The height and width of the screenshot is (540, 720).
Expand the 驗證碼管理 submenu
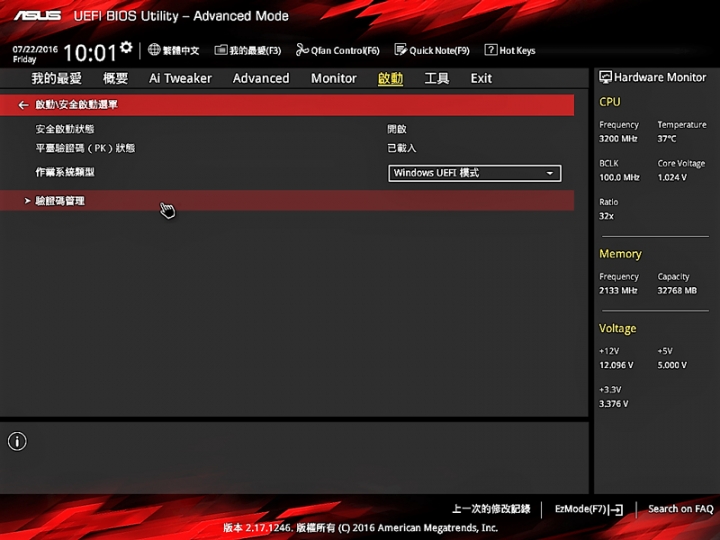click(x=287, y=201)
